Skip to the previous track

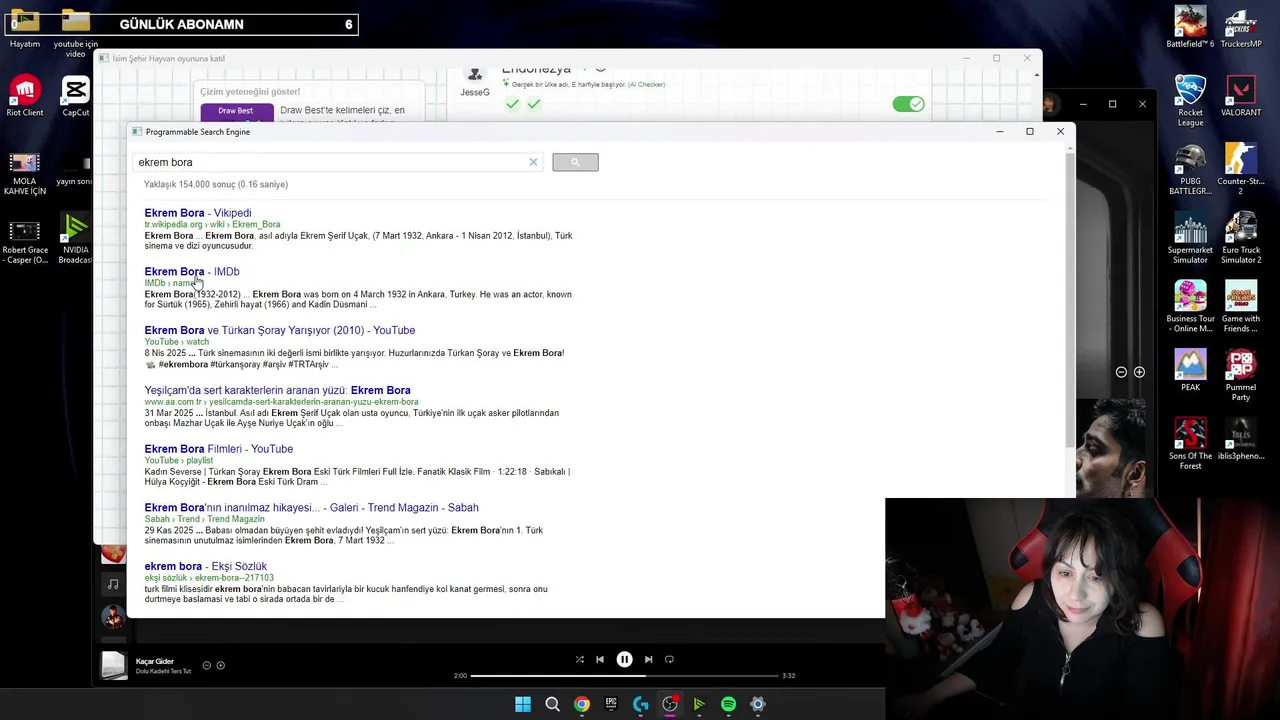[600, 659]
